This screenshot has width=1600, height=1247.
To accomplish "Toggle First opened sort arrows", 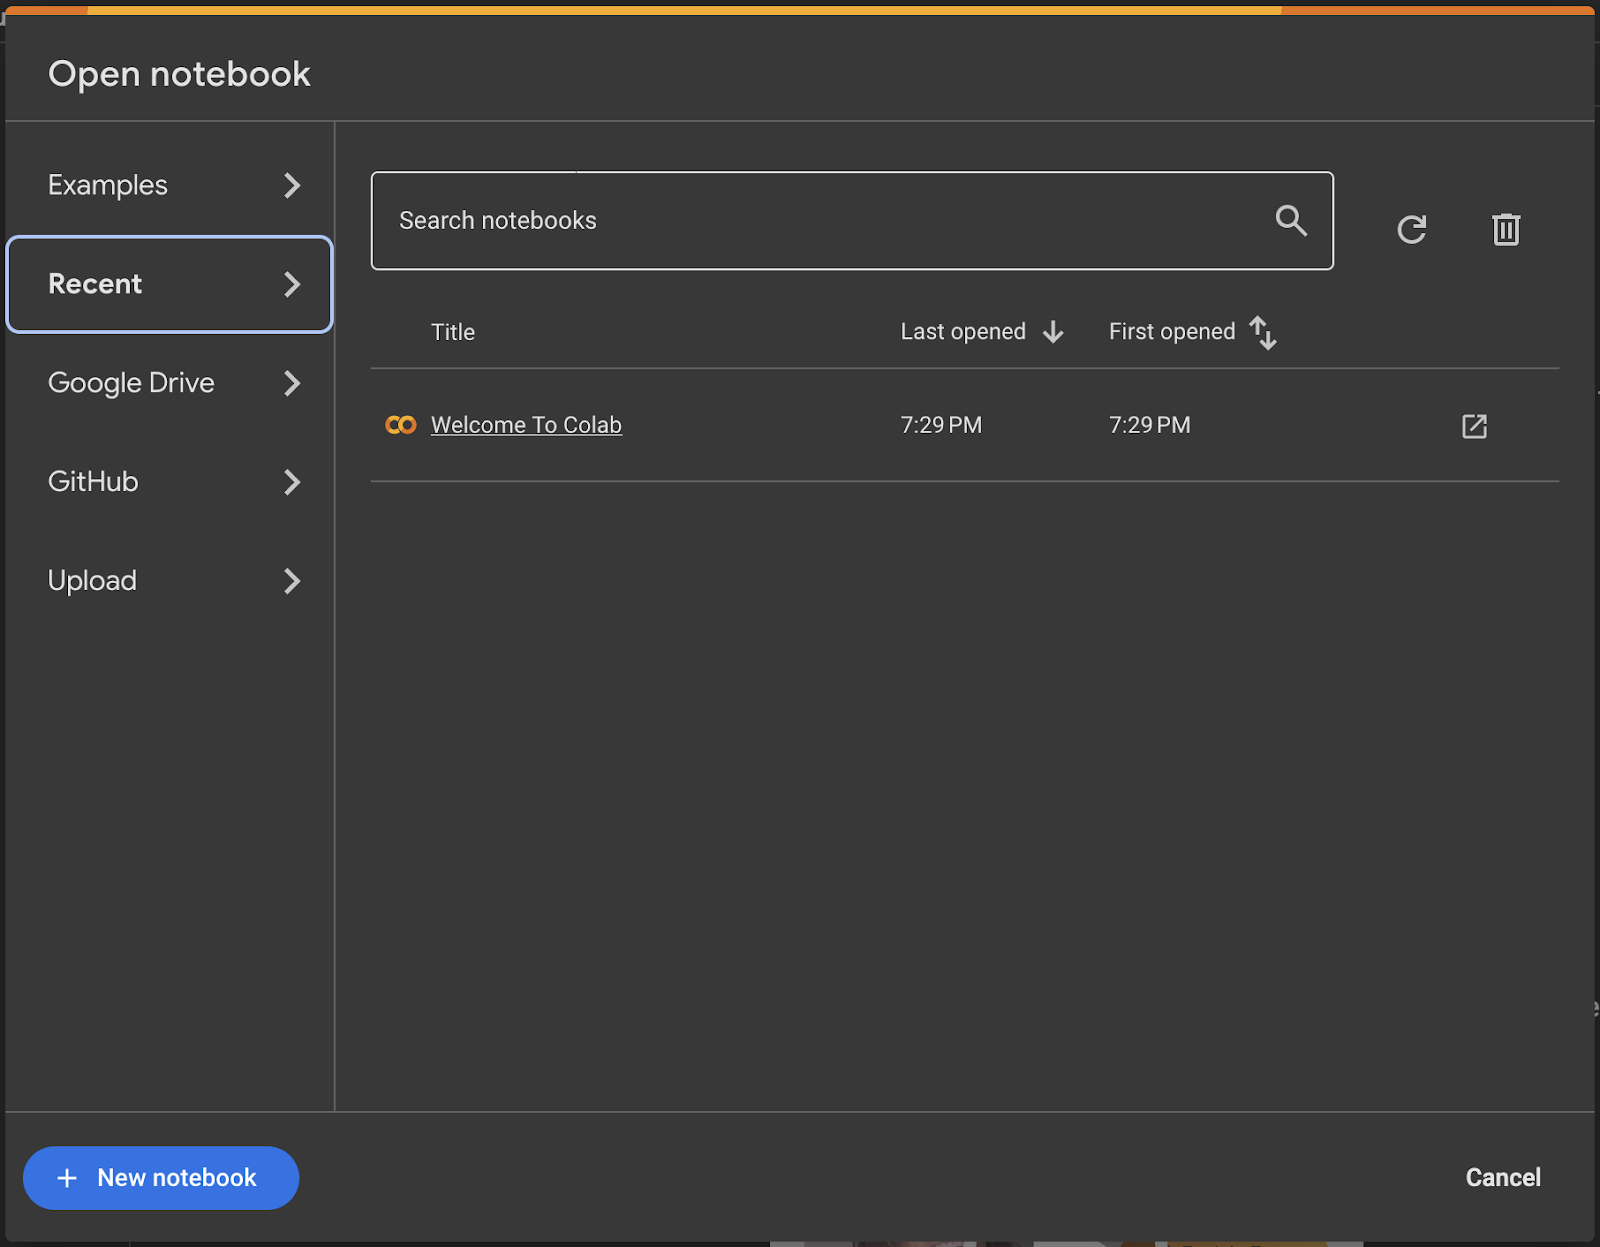I will pyautogui.click(x=1263, y=332).
